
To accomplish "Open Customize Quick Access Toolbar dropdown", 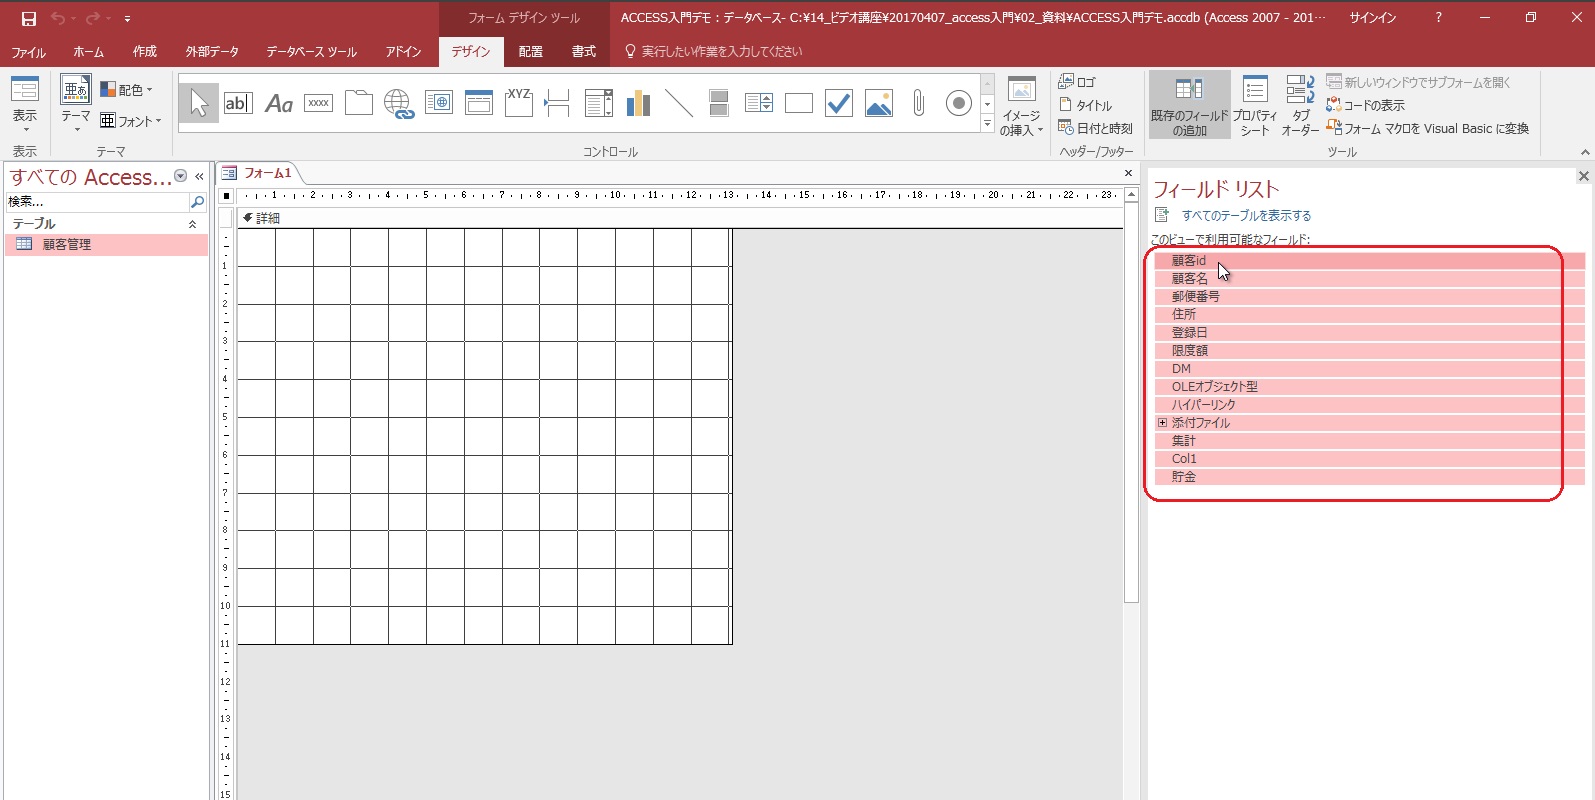I will [x=127, y=19].
